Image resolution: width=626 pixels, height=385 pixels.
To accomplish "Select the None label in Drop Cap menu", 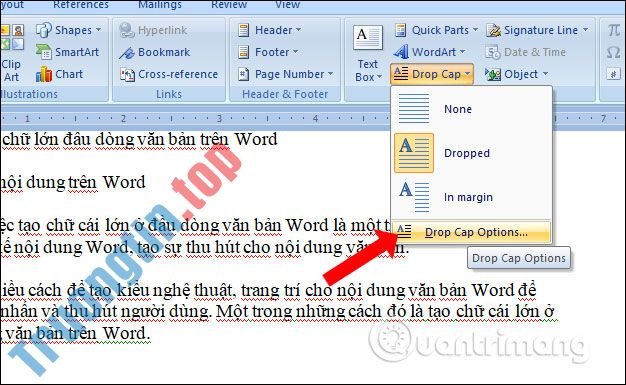I will pos(458,109).
